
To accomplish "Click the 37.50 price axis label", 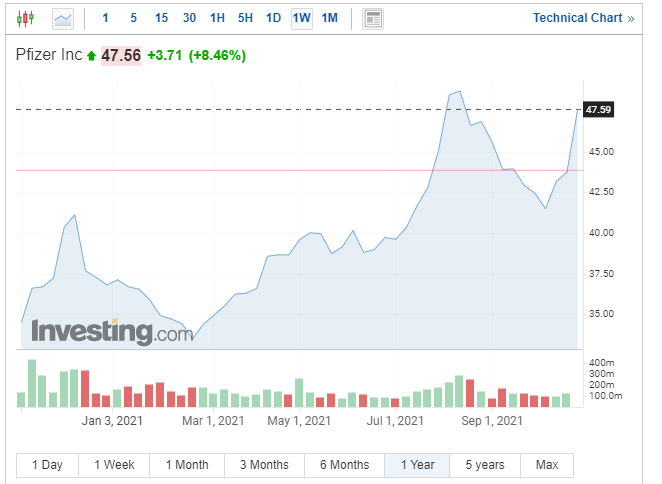I will coord(602,274).
